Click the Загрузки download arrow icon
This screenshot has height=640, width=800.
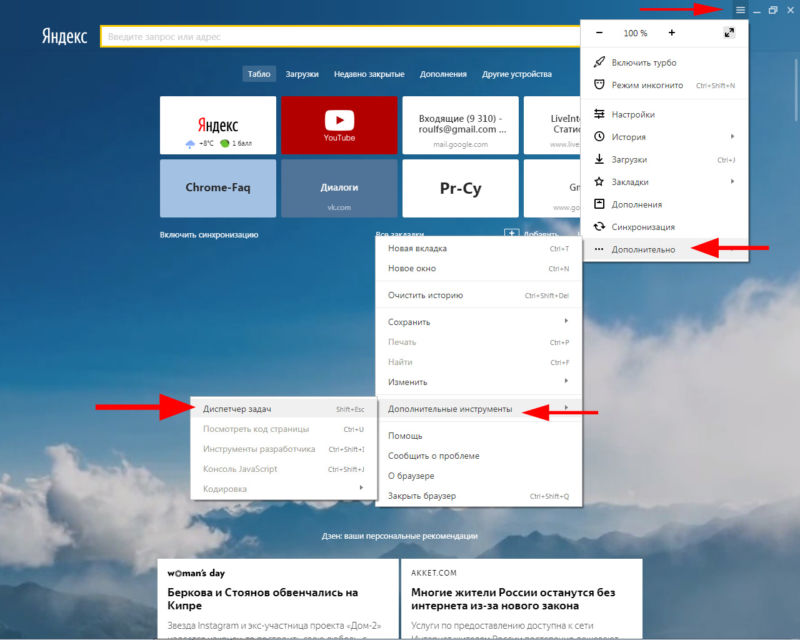pos(599,159)
